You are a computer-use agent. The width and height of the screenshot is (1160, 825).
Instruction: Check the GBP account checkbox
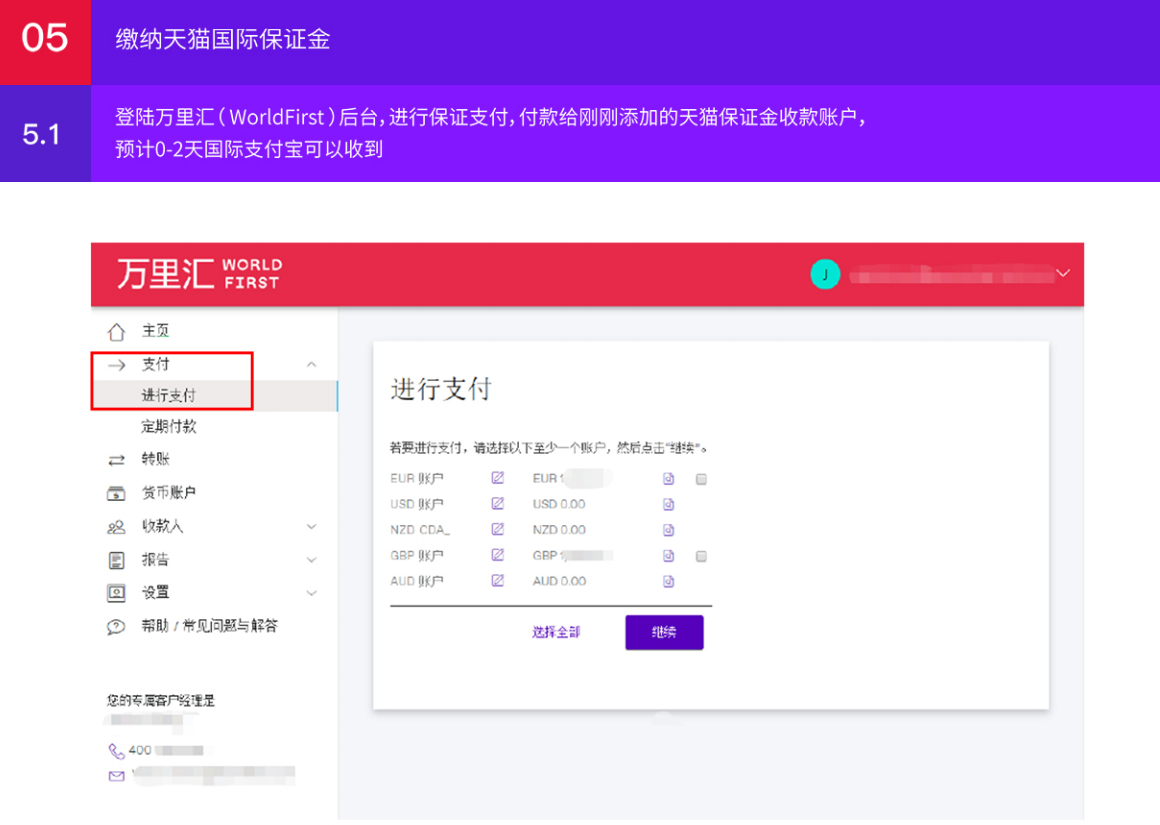click(701, 556)
